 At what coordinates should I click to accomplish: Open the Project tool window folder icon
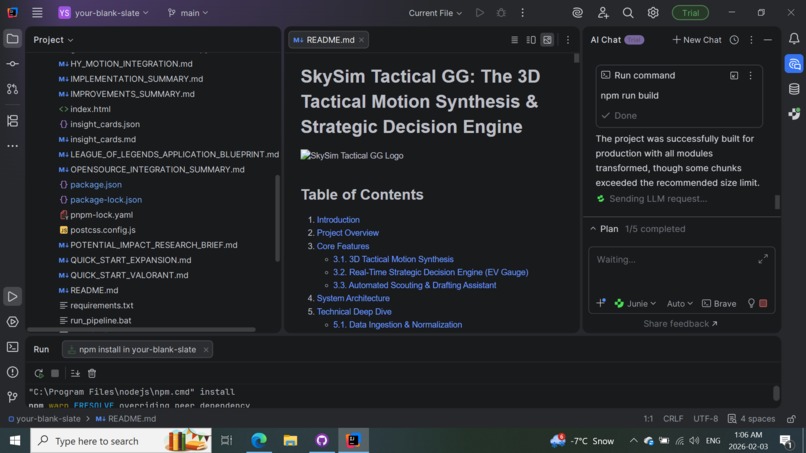click(x=12, y=39)
